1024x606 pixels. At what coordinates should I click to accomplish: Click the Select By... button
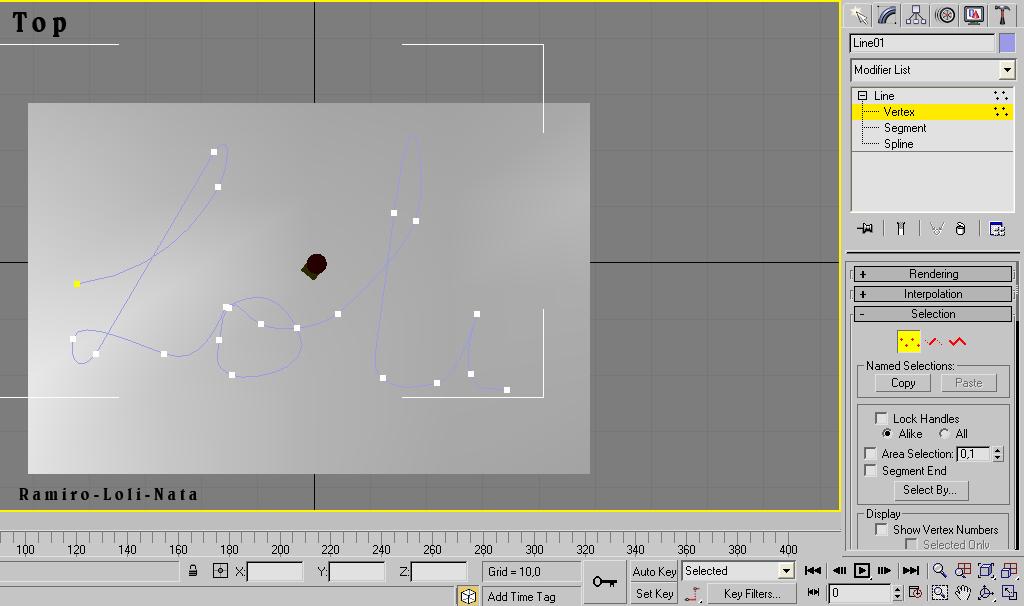click(930, 490)
